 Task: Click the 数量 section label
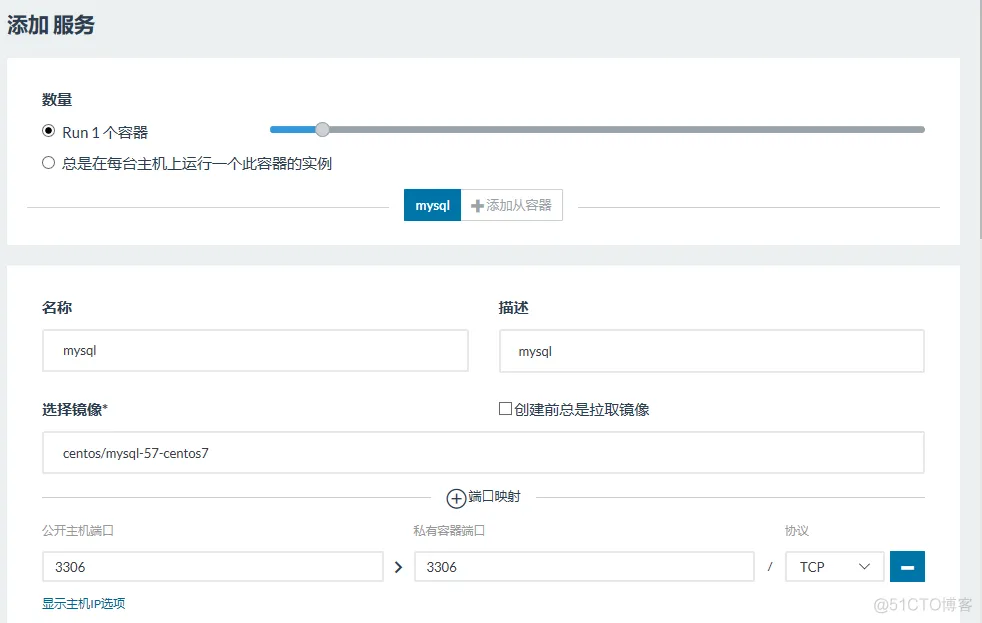point(57,100)
